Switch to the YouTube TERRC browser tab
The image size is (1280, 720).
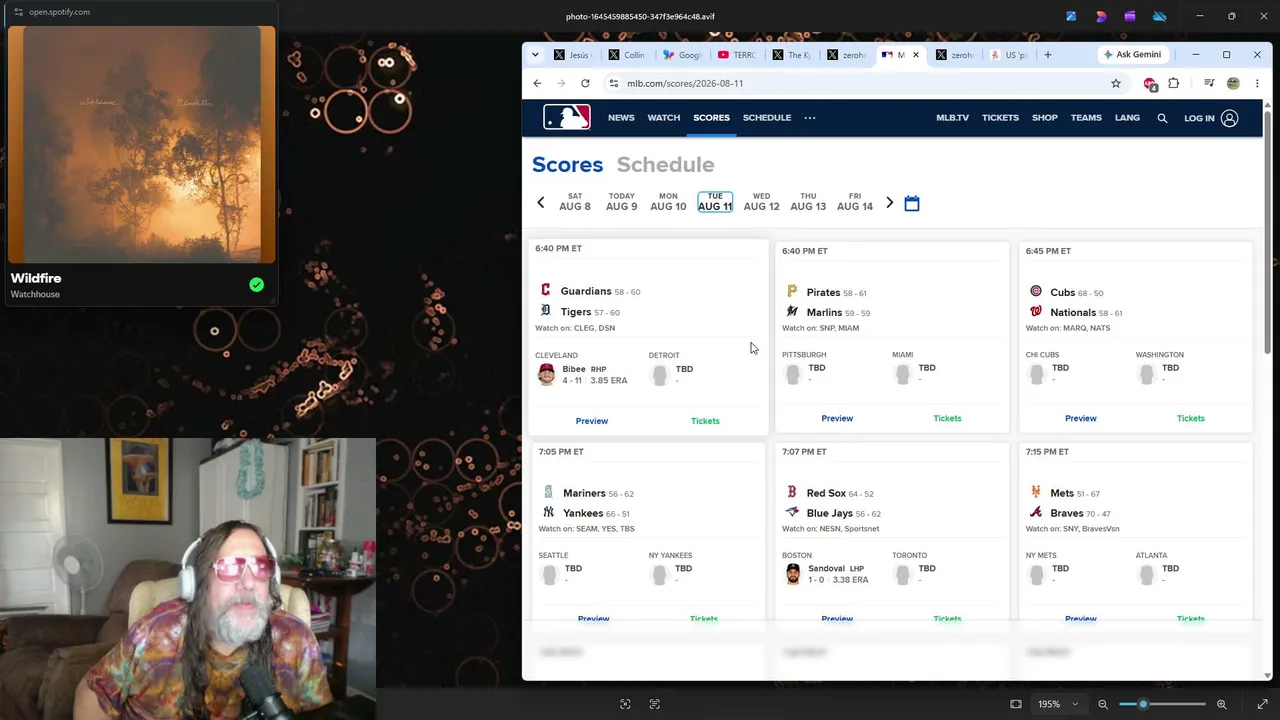pyautogui.click(x=737, y=55)
